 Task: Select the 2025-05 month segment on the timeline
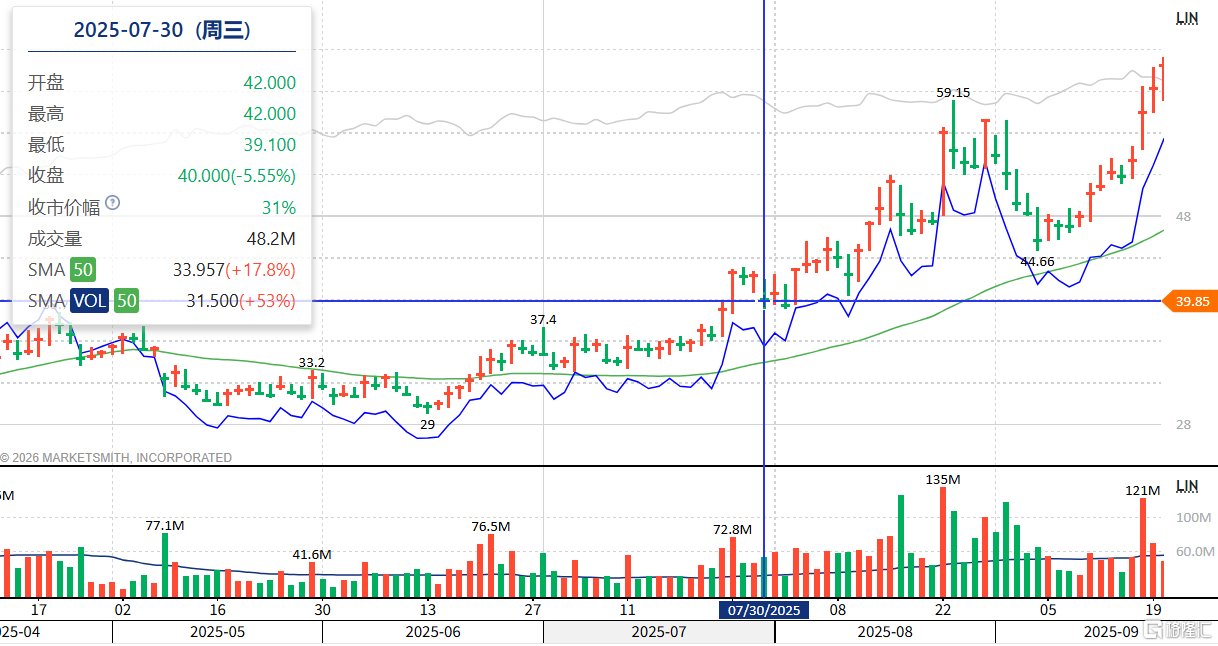(217, 632)
